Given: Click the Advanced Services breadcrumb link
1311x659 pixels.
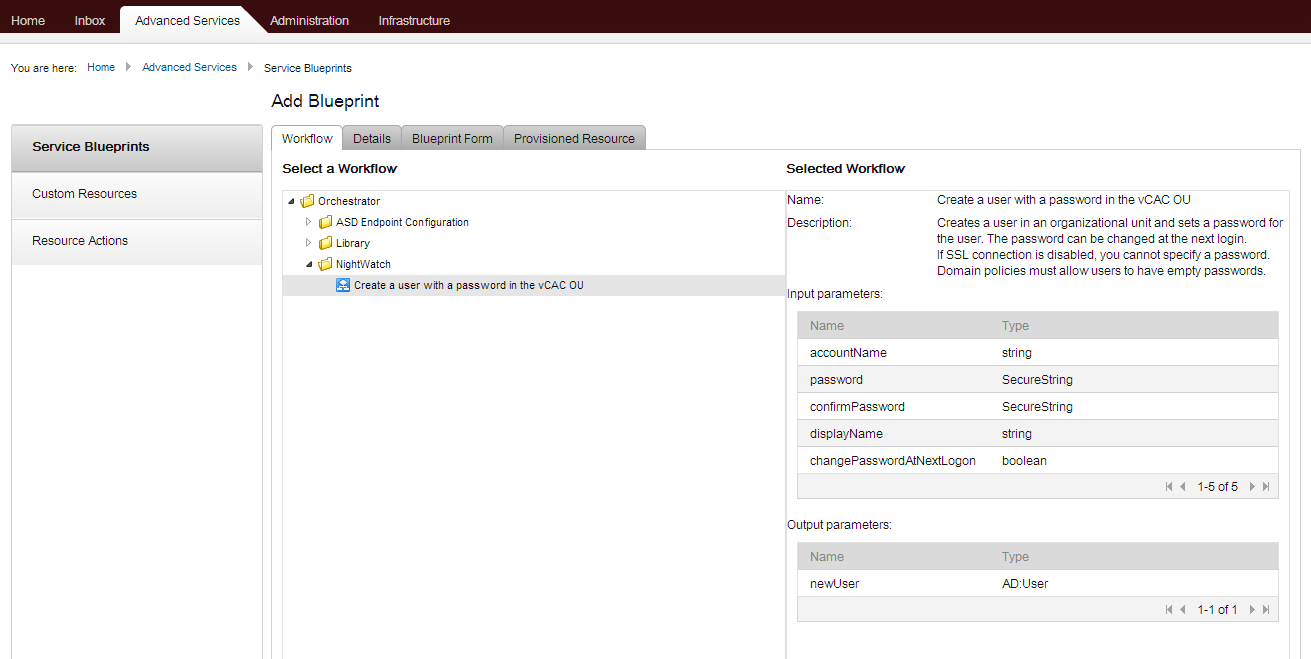Looking at the screenshot, I should pyautogui.click(x=189, y=67).
